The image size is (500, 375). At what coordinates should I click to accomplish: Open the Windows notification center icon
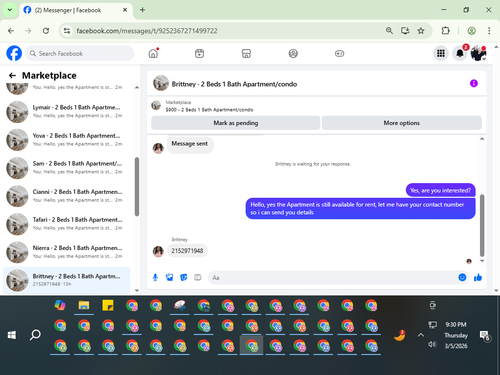point(484,335)
